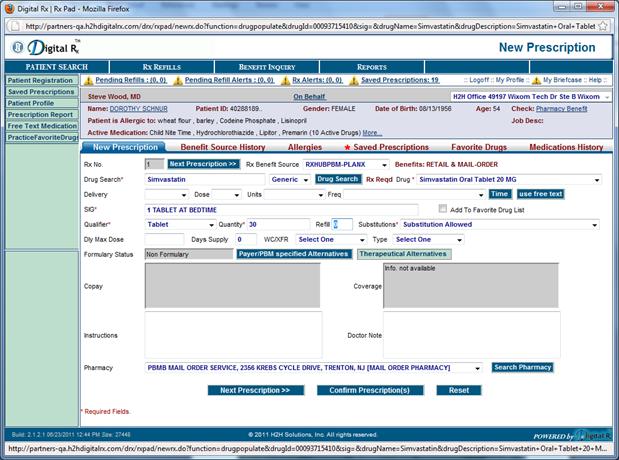The height and width of the screenshot is (460, 619).
Task: Expand the Qualifier Tablet dropdown
Action: (210, 225)
